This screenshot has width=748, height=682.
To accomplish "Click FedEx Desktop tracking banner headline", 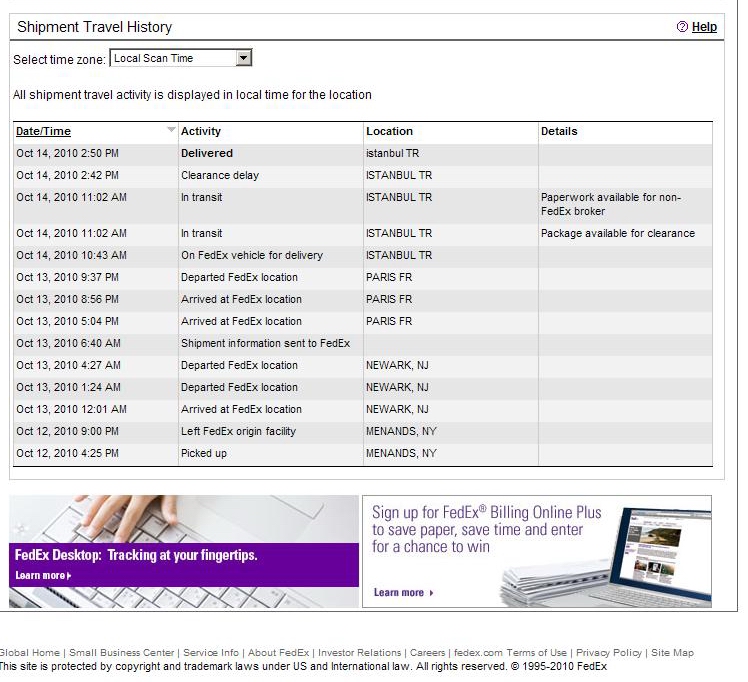I will coord(136,555).
